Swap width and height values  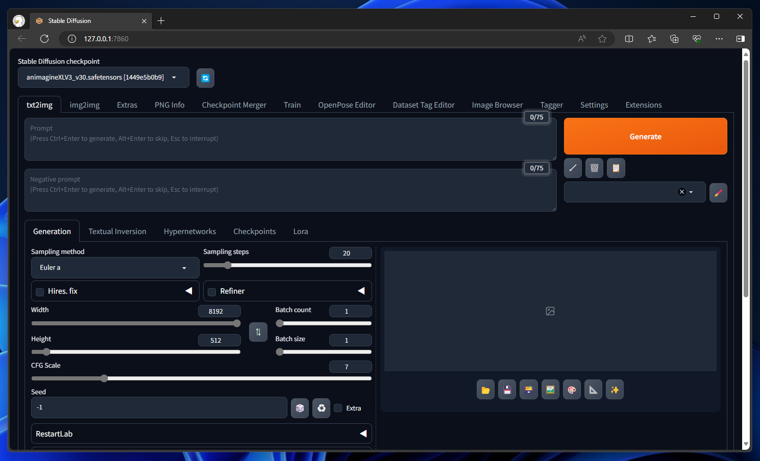258,332
